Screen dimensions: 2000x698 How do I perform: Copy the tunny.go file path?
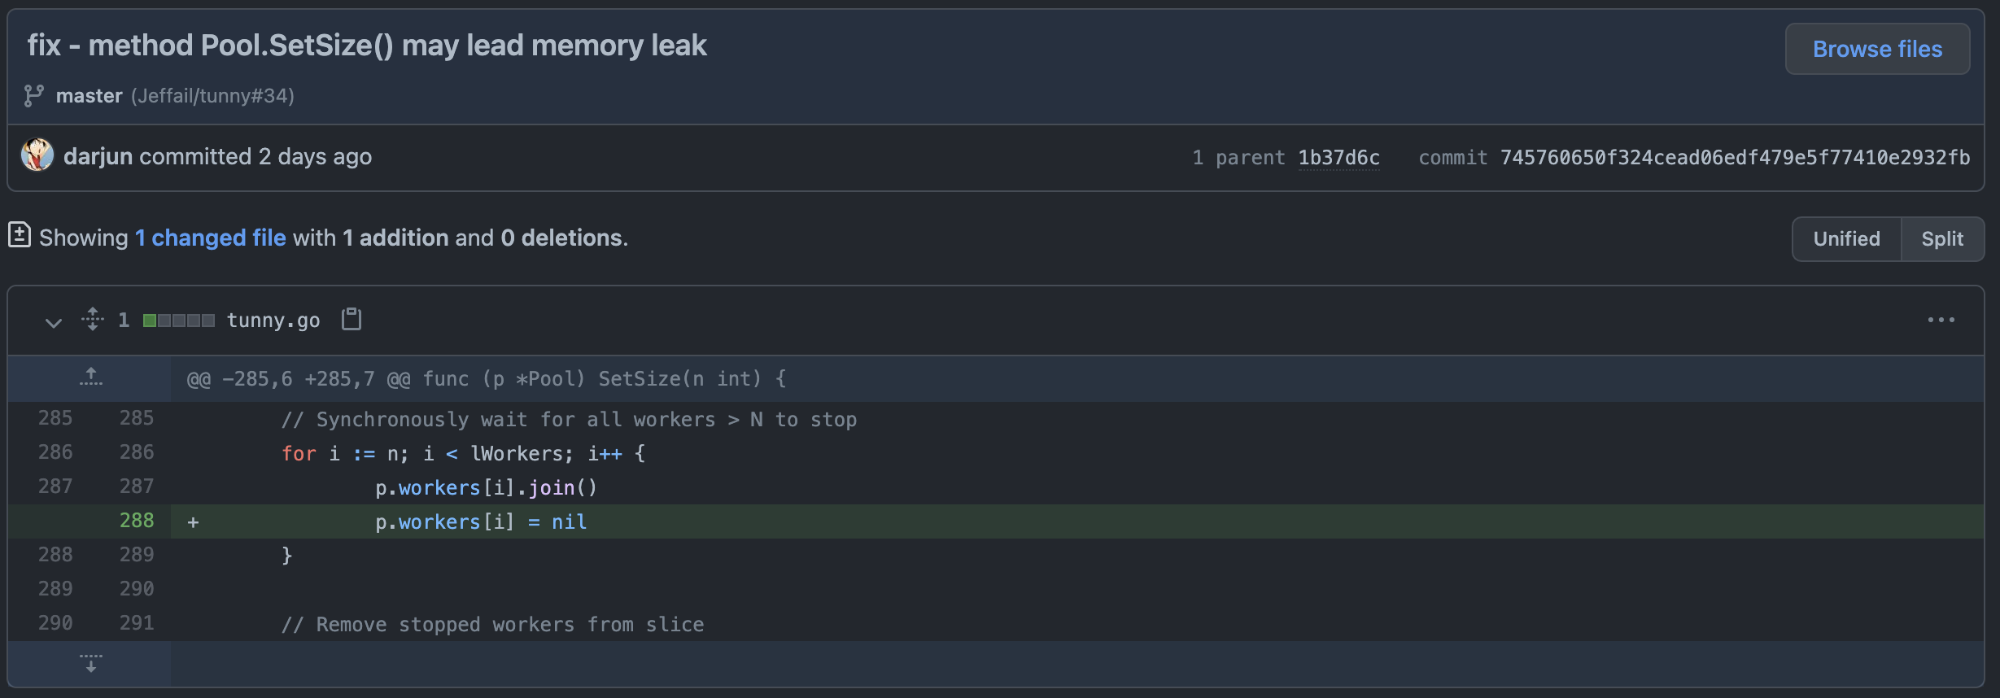pyautogui.click(x=351, y=319)
